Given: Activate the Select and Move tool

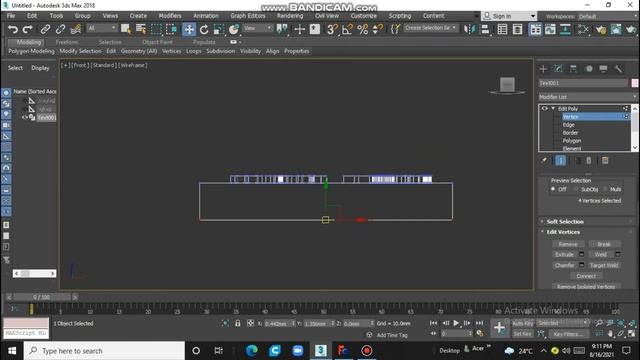Looking at the screenshot, I should point(189,29).
